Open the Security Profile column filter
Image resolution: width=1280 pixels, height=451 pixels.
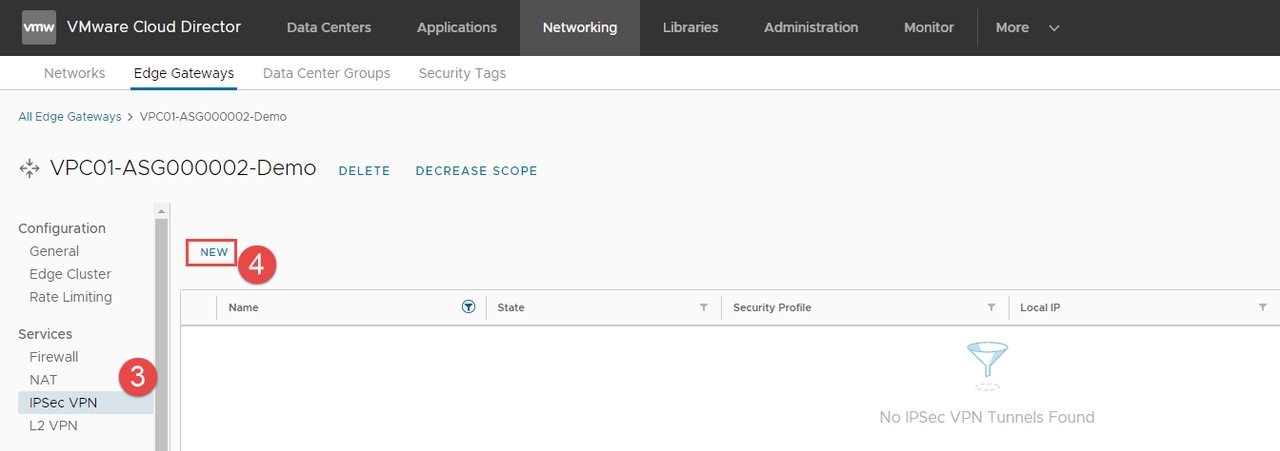[x=991, y=307]
